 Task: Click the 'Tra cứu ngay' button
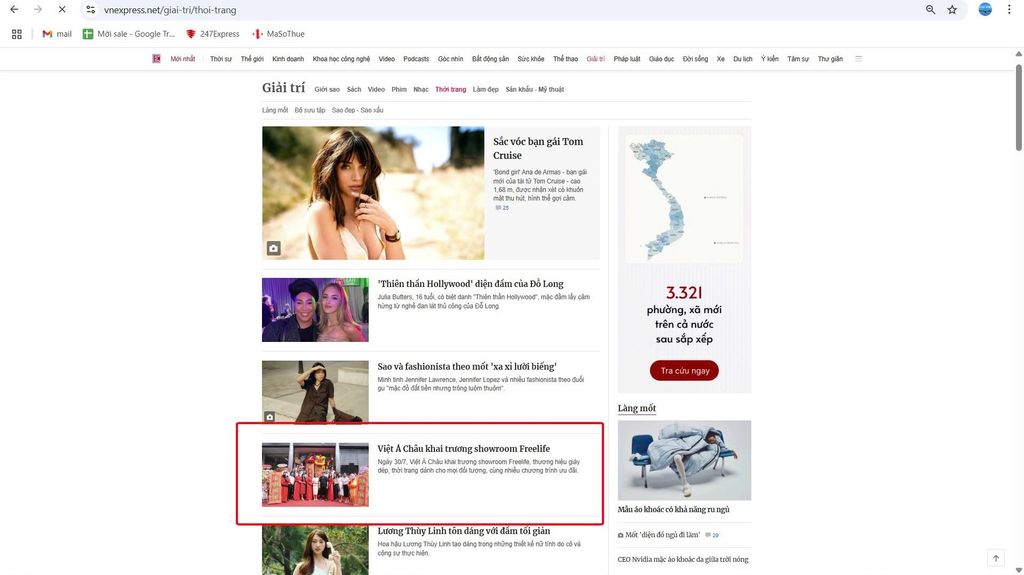tap(684, 371)
